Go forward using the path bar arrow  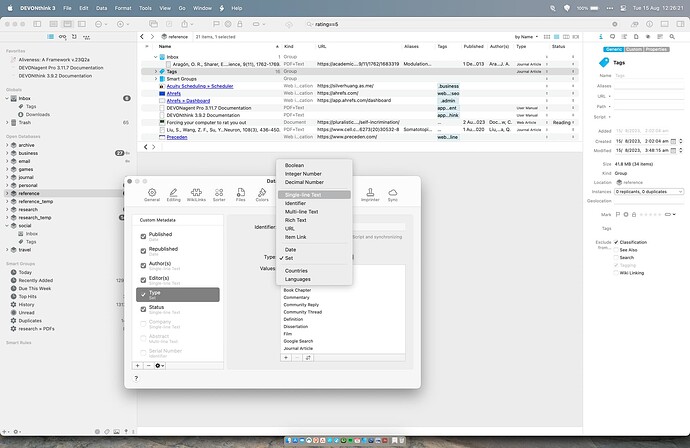pos(152,37)
